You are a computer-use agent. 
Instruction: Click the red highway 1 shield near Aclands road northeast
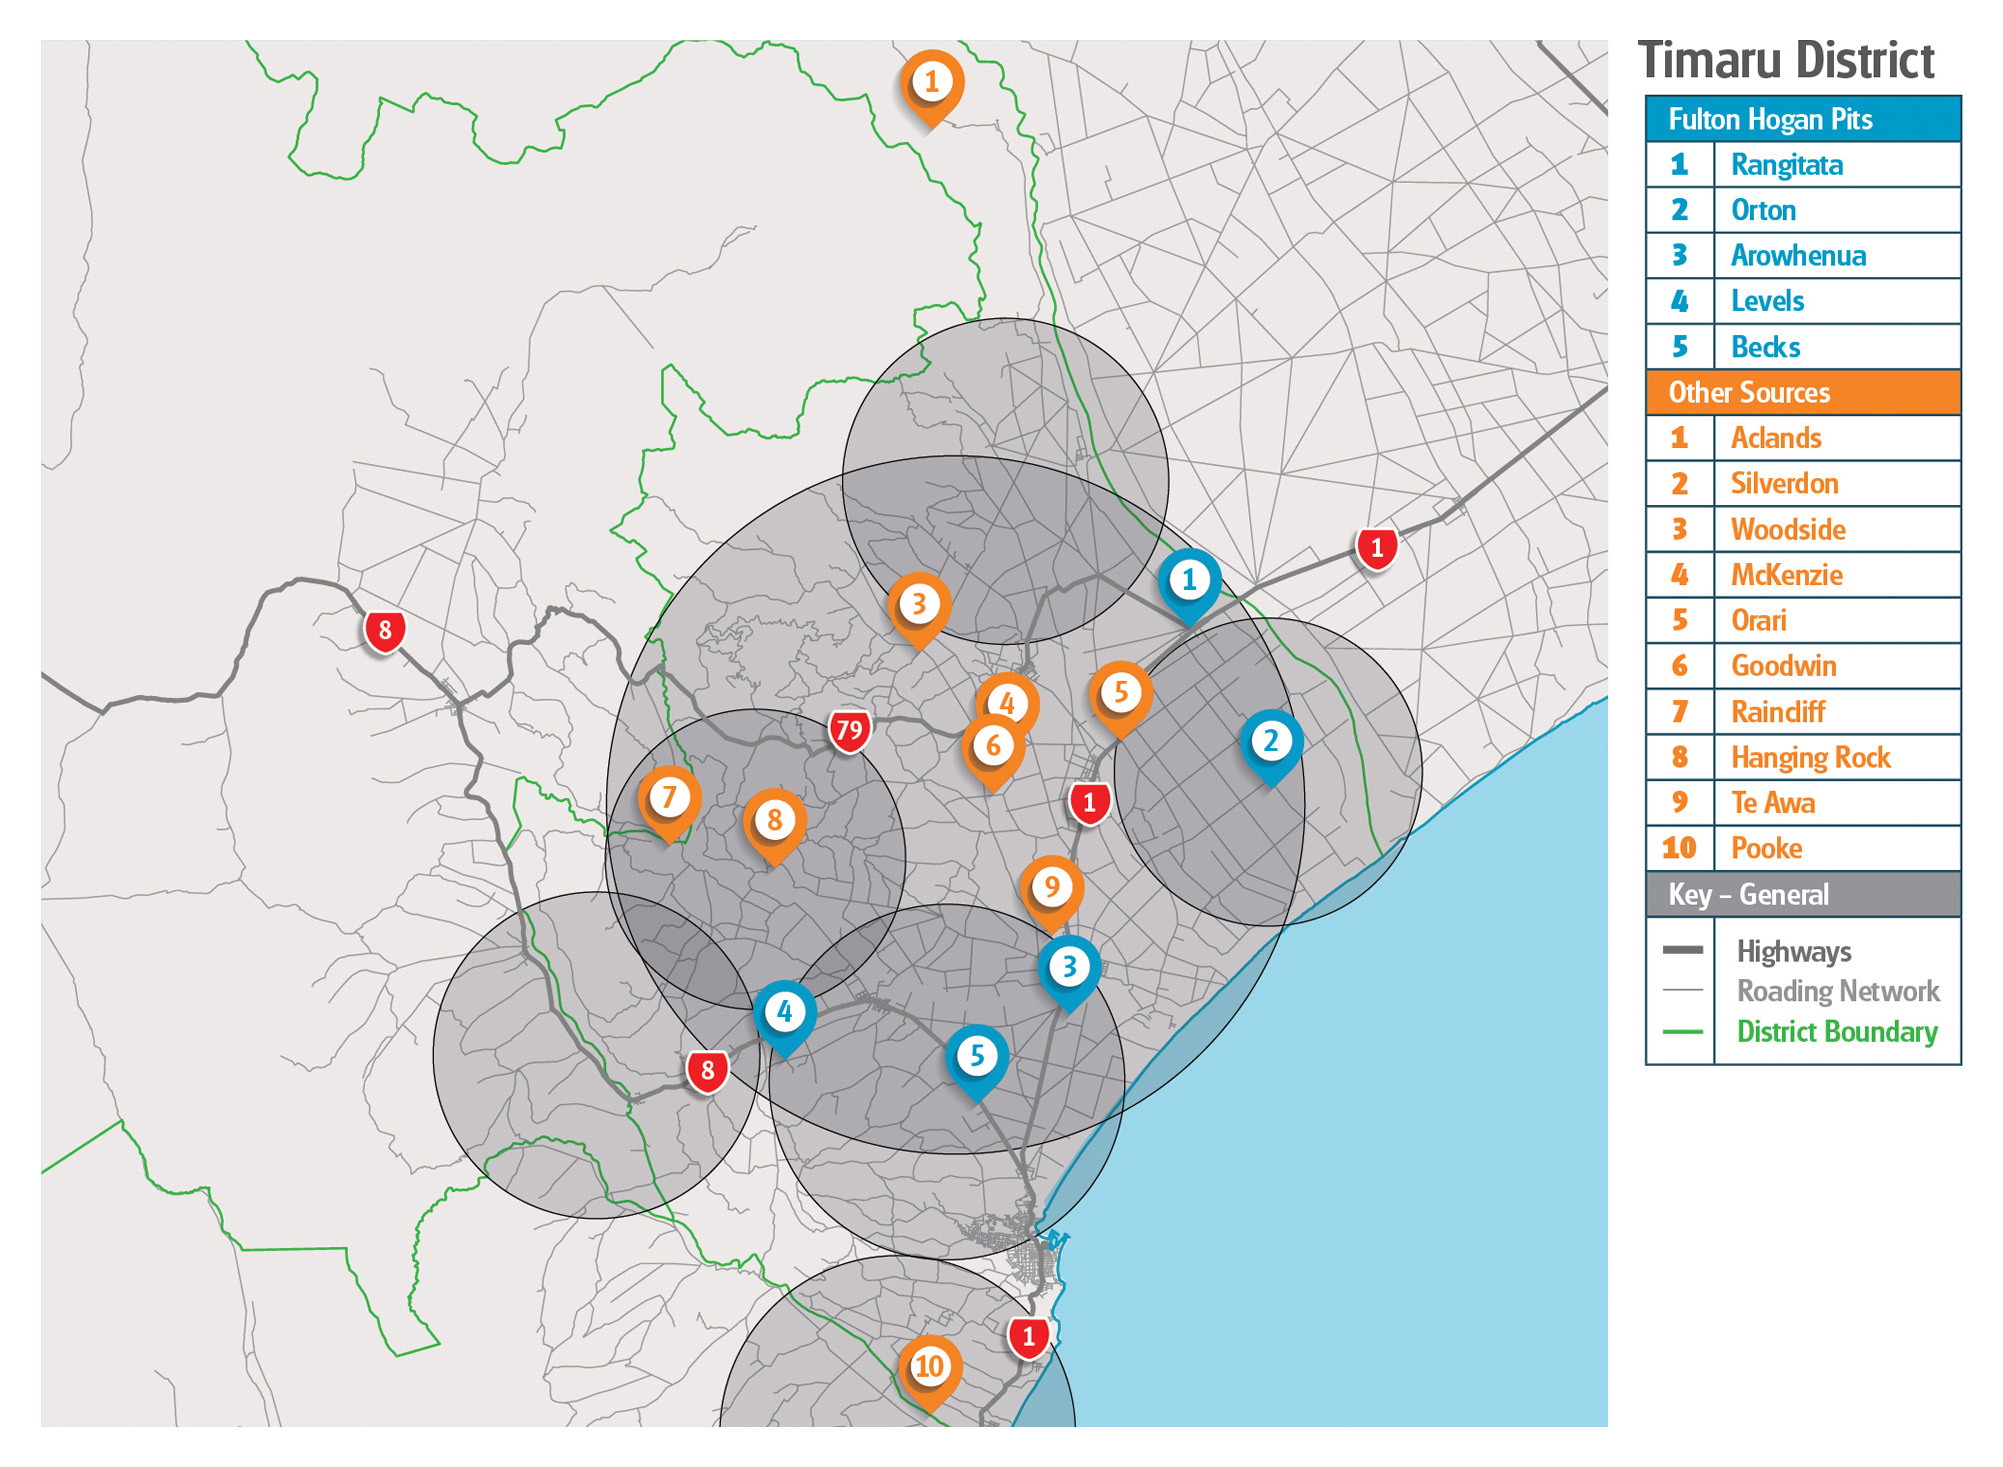pyautogui.click(x=1377, y=549)
